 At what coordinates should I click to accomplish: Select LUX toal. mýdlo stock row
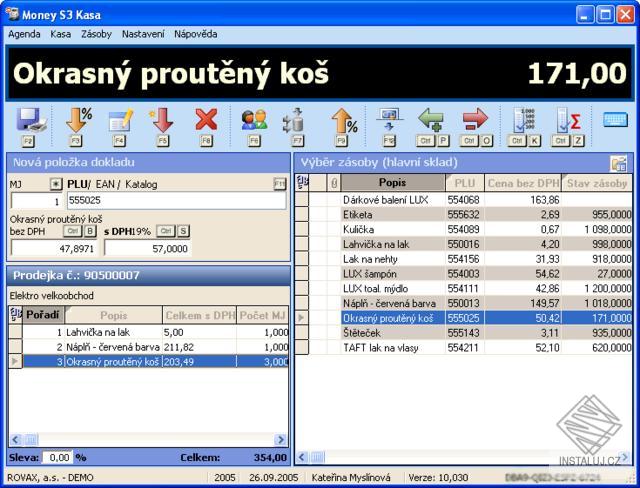(464, 288)
